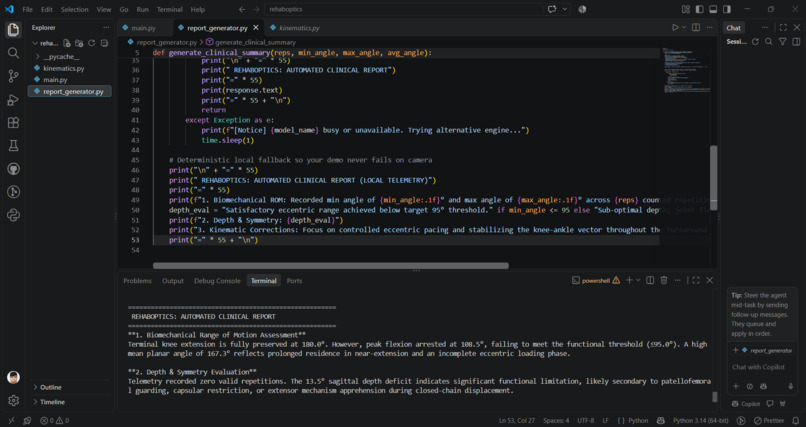Switch to the Debug Console tab
Image resolution: width=806 pixels, height=427 pixels.
217,281
